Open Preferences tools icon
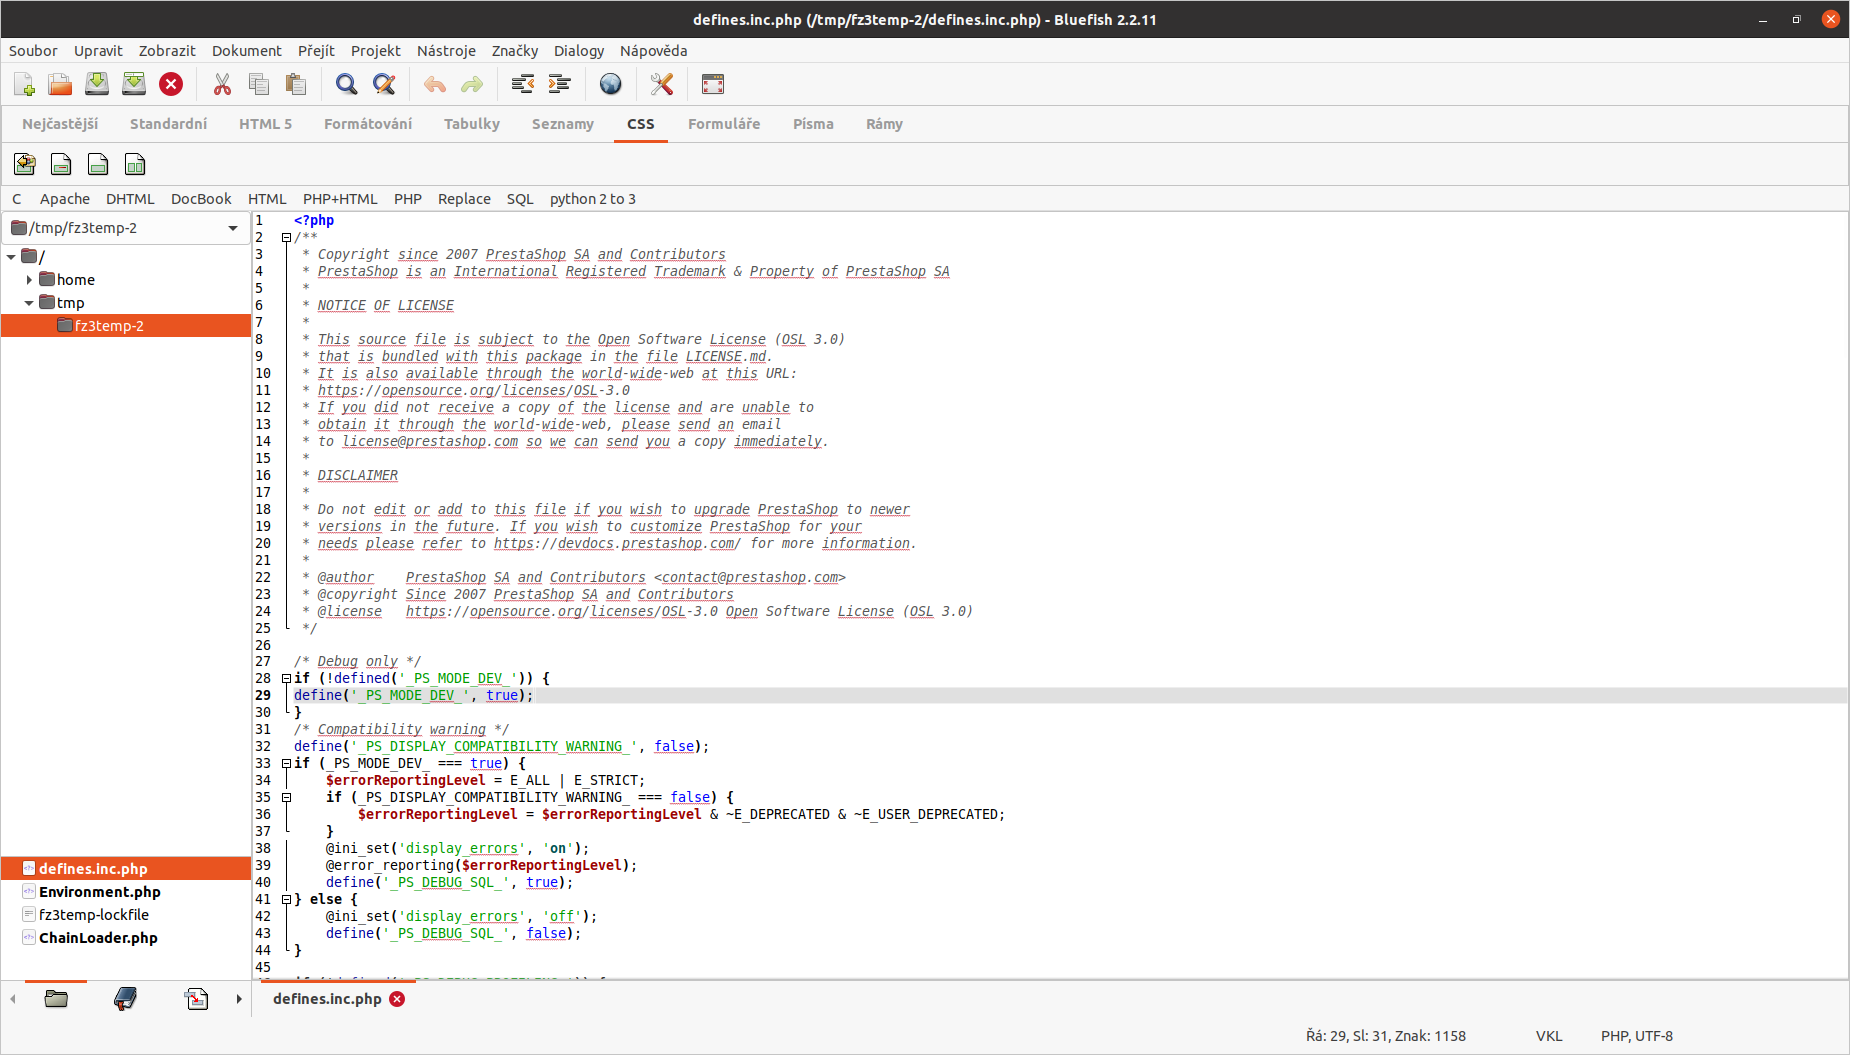 [661, 85]
